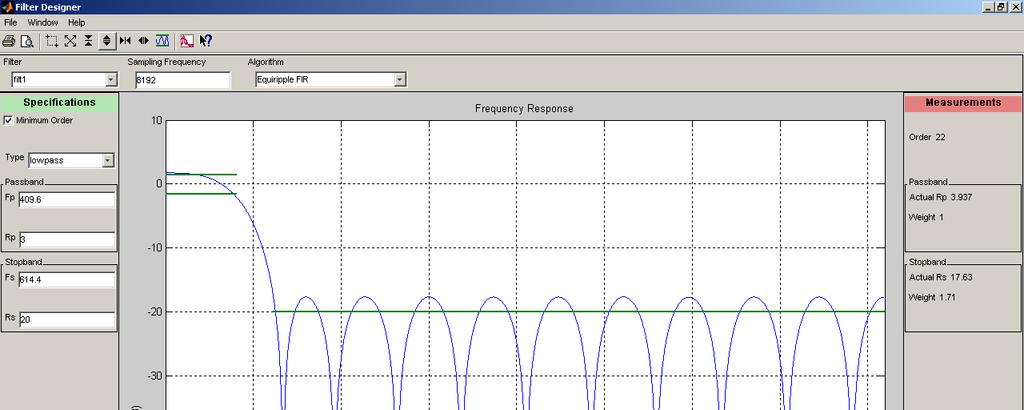The width and height of the screenshot is (1024, 410).
Task: Click the red curve overlay spectrum icon
Action: (x=187, y=41)
